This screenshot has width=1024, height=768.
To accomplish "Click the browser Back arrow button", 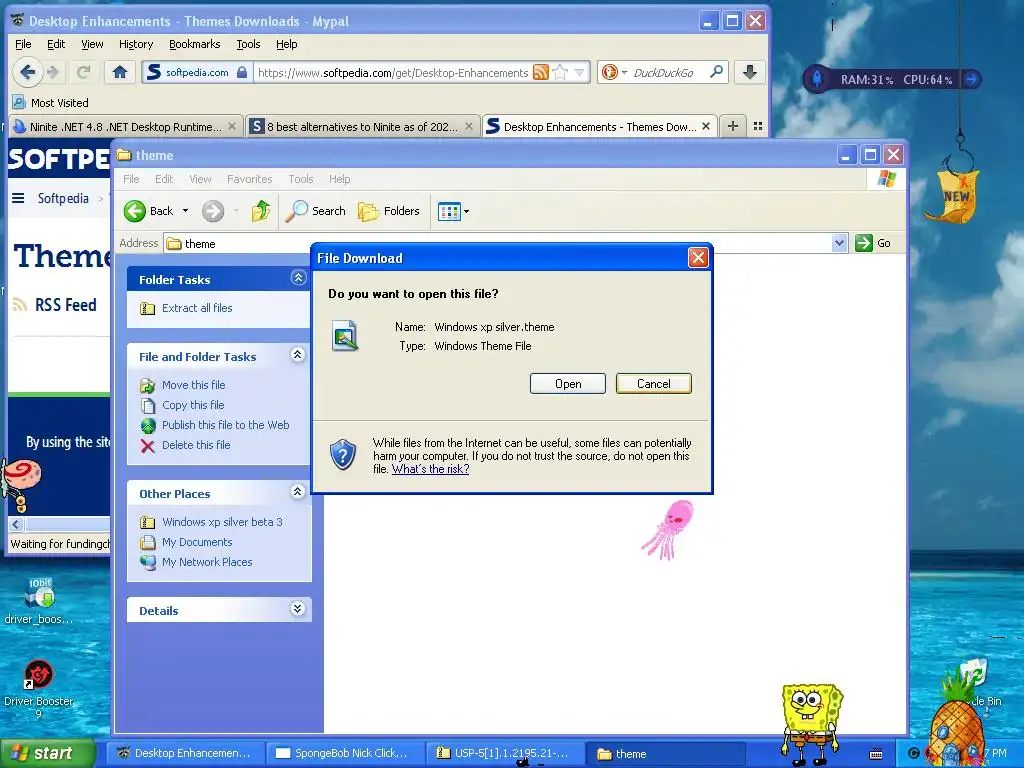I will click(27, 72).
